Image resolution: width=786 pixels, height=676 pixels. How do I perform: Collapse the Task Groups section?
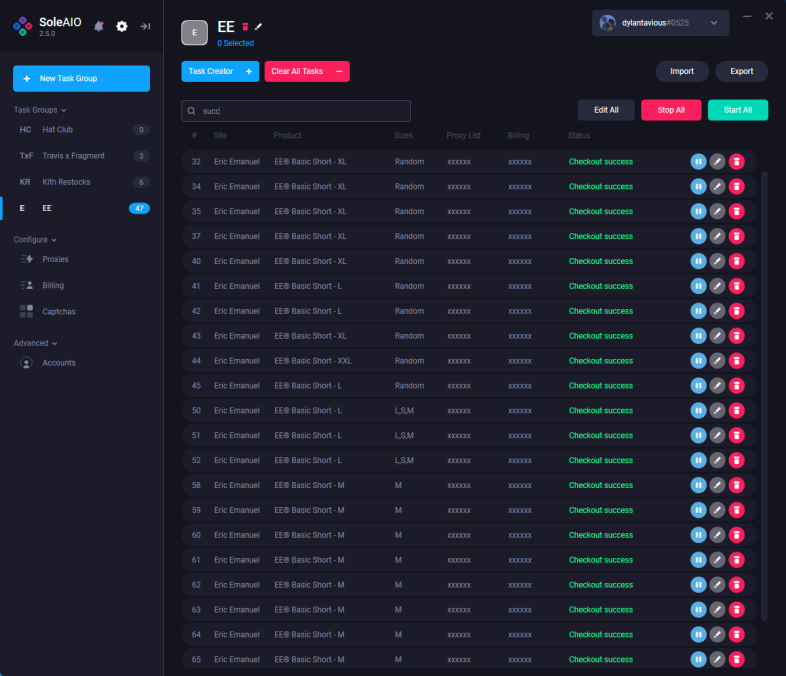coord(40,110)
